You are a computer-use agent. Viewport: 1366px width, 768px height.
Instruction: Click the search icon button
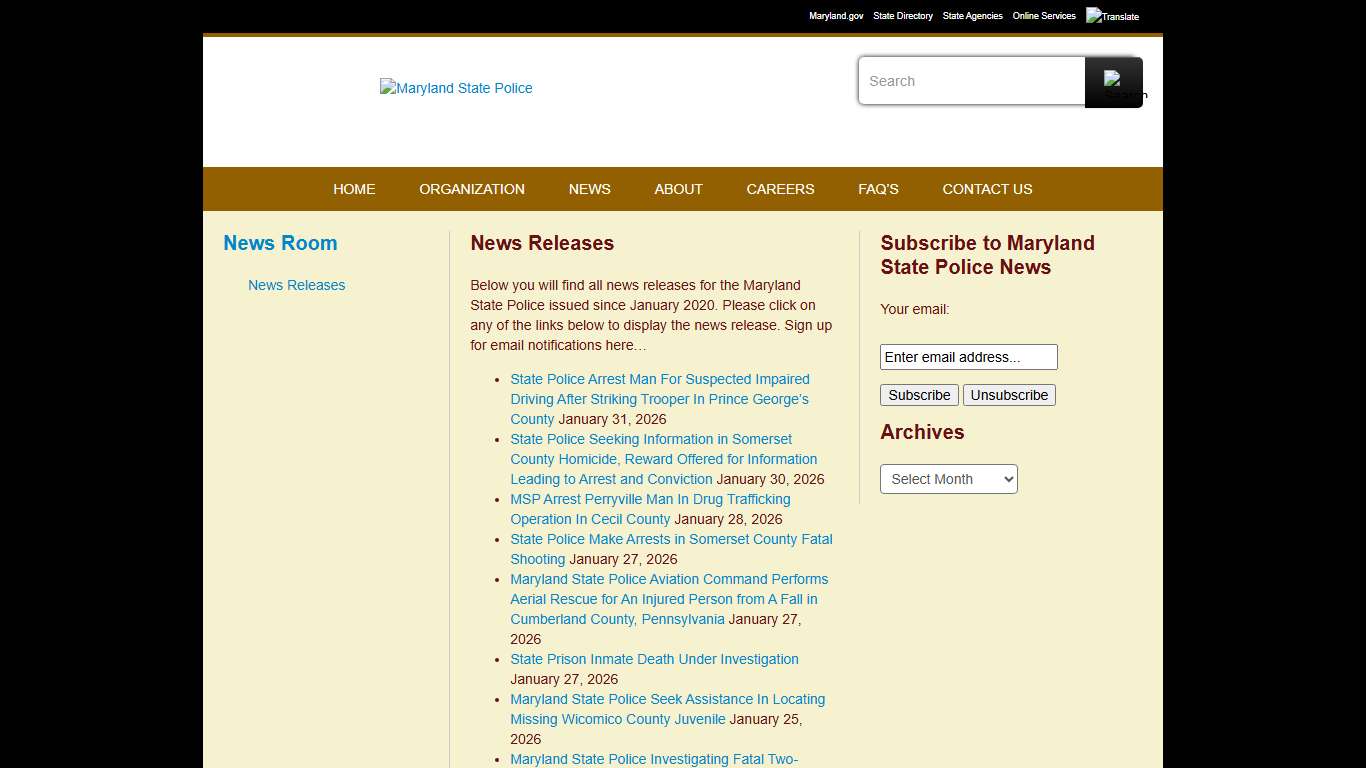[x=1113, y=81]
